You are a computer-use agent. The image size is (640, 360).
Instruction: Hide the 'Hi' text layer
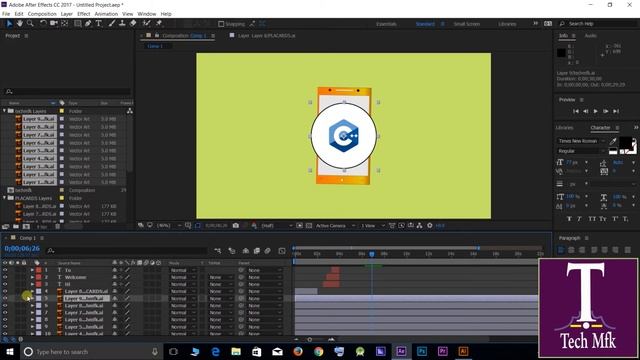tap(5, 284)
